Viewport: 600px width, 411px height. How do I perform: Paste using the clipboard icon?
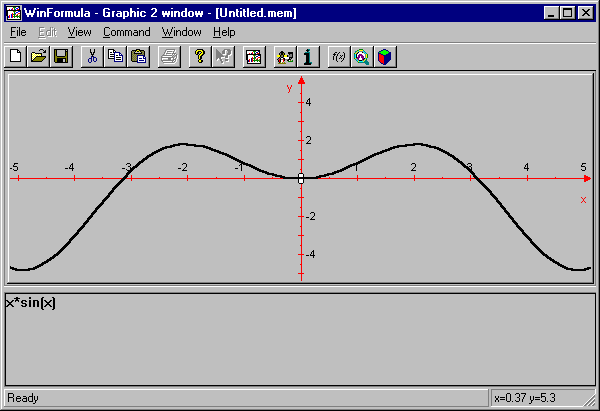coord(138,57)
